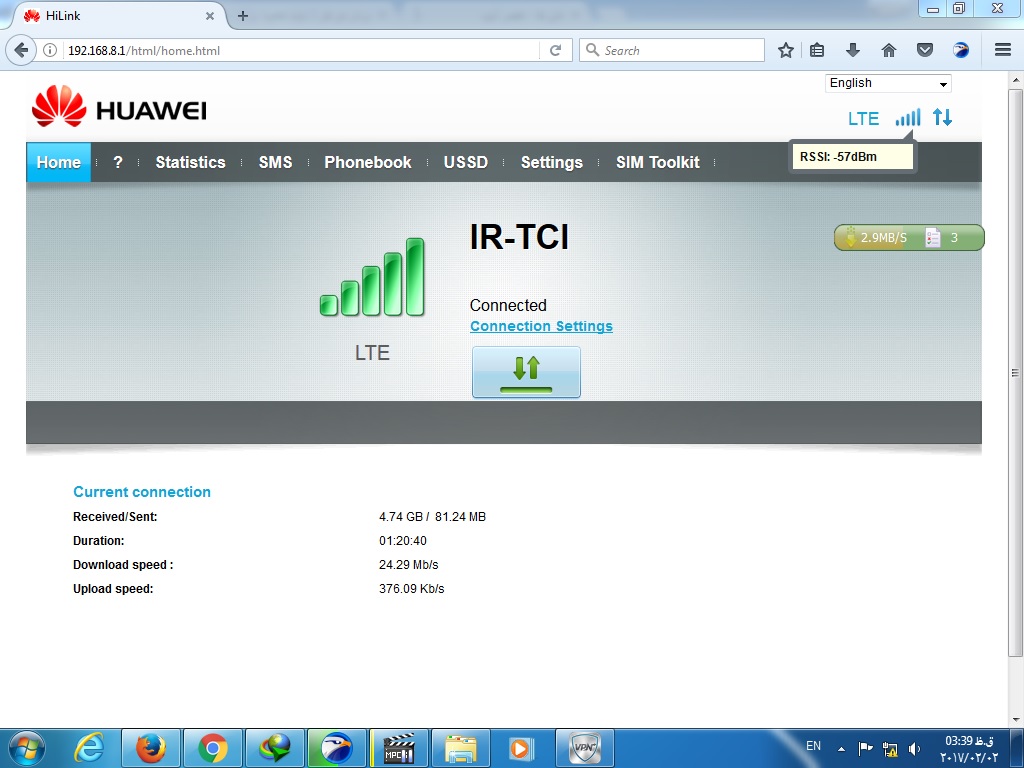Open the USSD tab
1024x768 pixels.
(466, 162)
